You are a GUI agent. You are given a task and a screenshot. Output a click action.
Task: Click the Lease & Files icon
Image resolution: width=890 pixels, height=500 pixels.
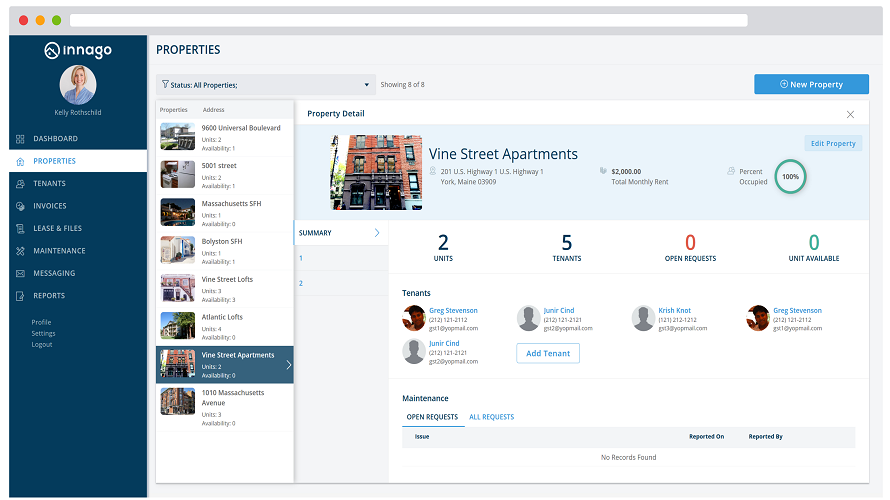21,229
